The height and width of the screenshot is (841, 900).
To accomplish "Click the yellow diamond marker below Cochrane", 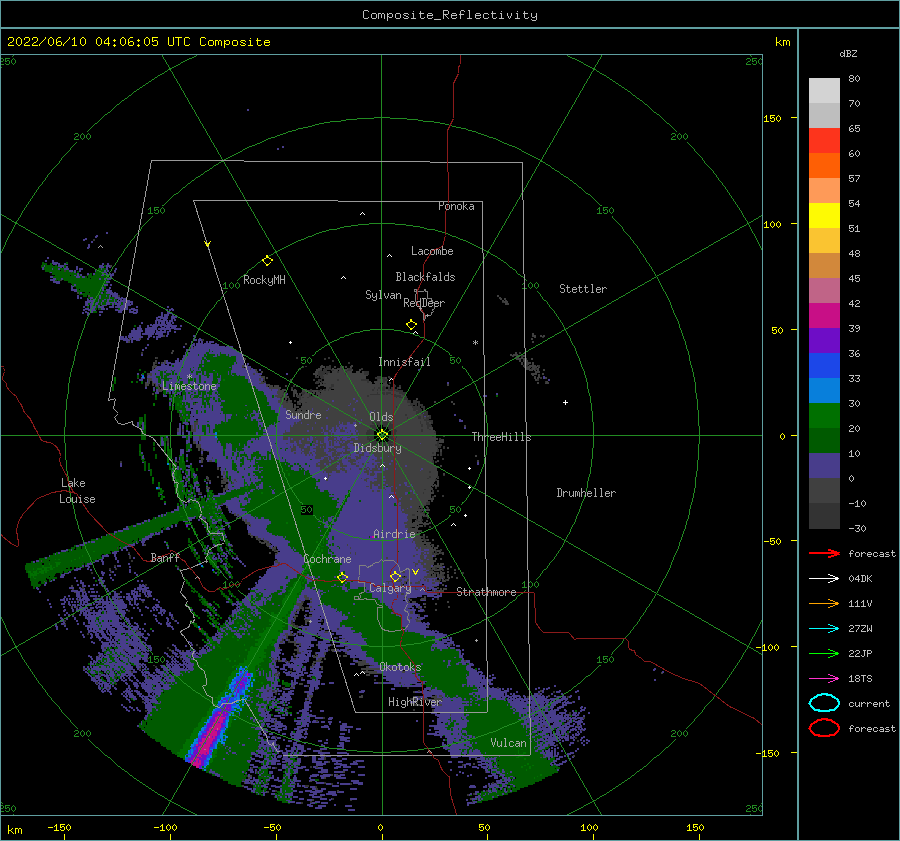I will [342, 577].
